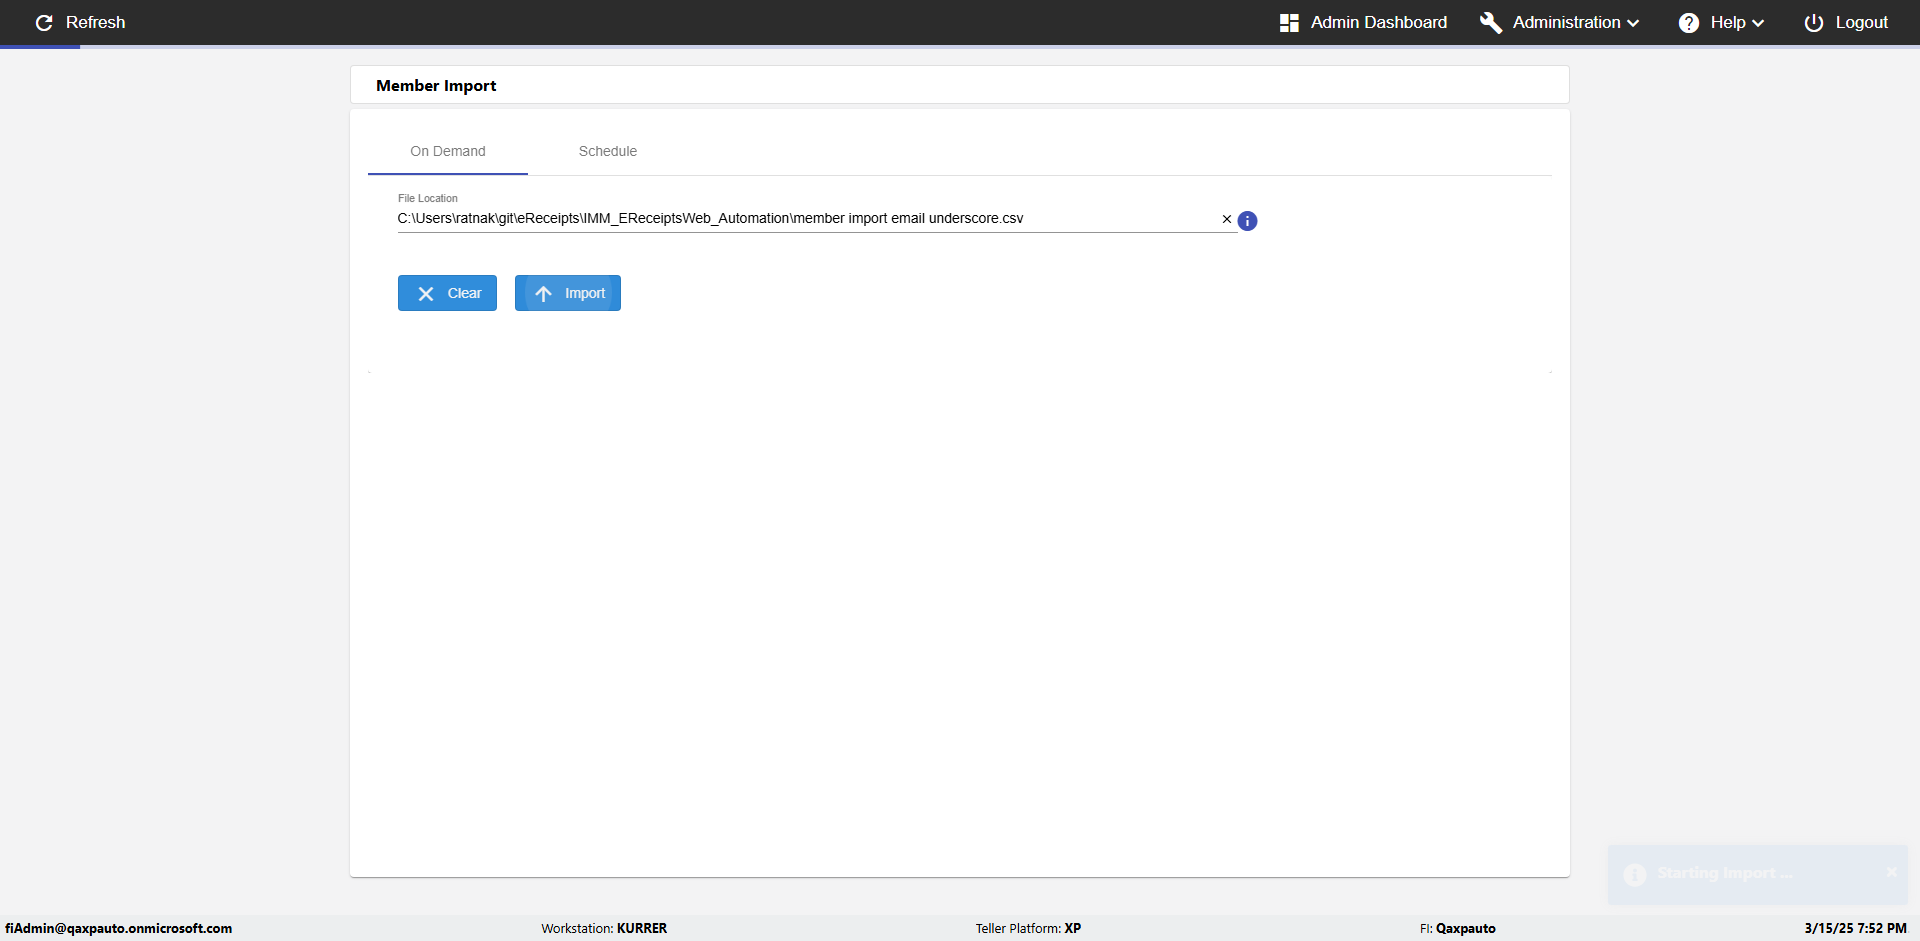Open the File Location info icon
1920x941 pixels.
click(x=1247, y=221)
